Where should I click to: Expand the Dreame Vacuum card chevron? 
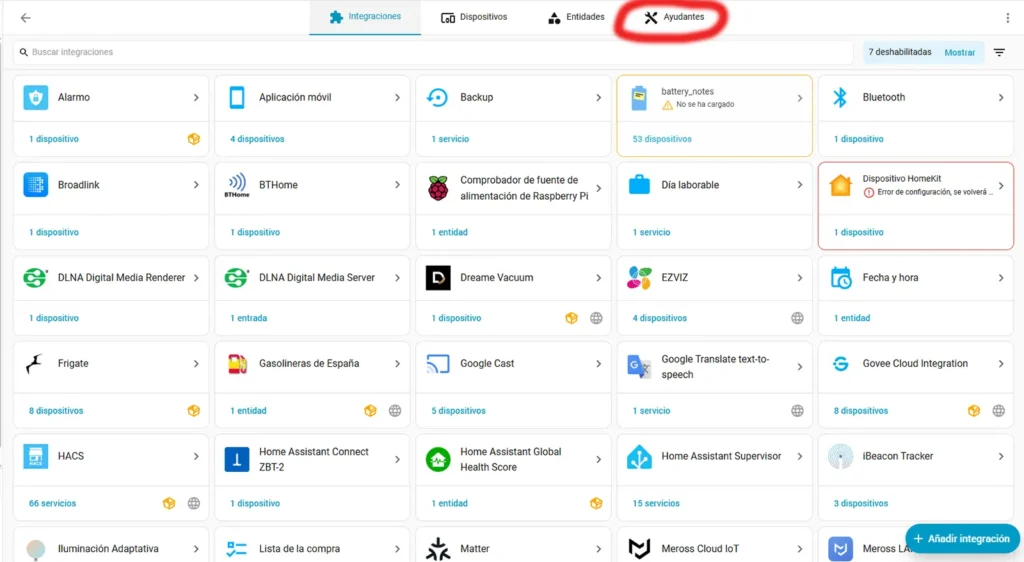(598, 277)
